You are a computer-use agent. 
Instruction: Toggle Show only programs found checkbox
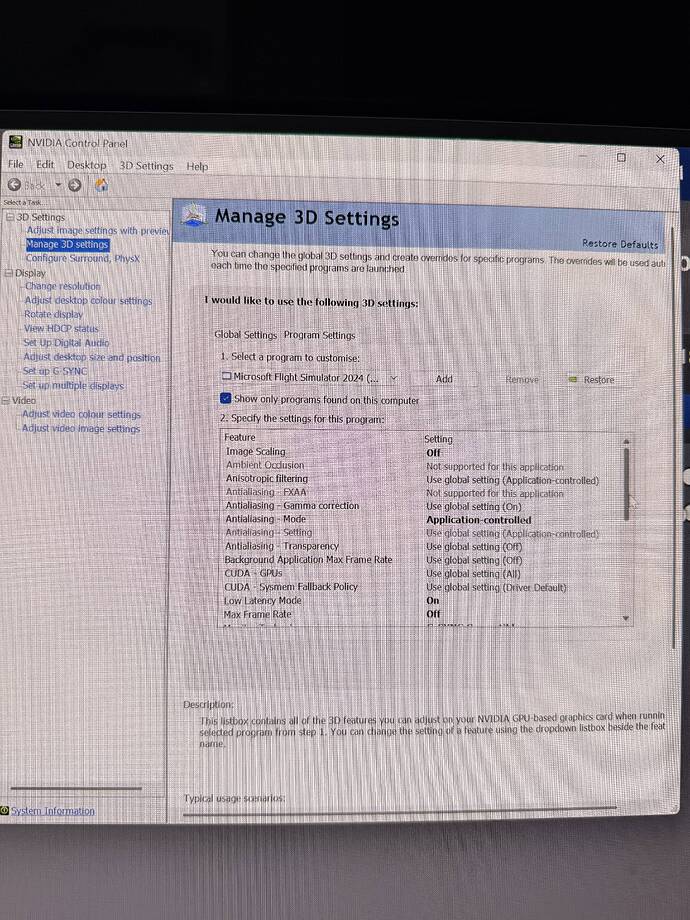coord(225,398)
